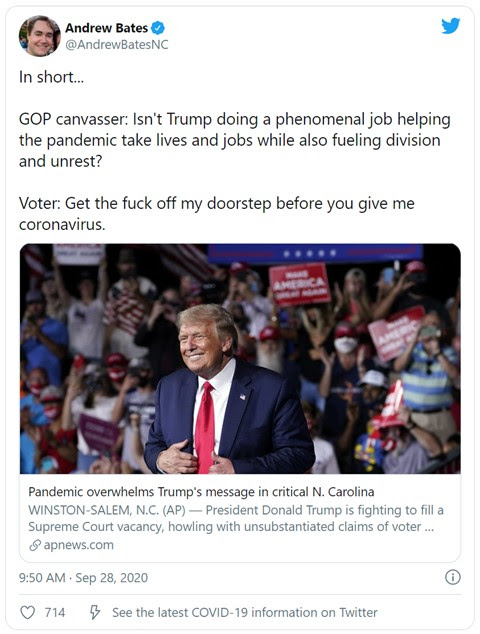The height and width of the screenshot is (634, 480).
Task: Click the 'Voter: Get the' tweet paragraph
Action: [x=217, y=213]
